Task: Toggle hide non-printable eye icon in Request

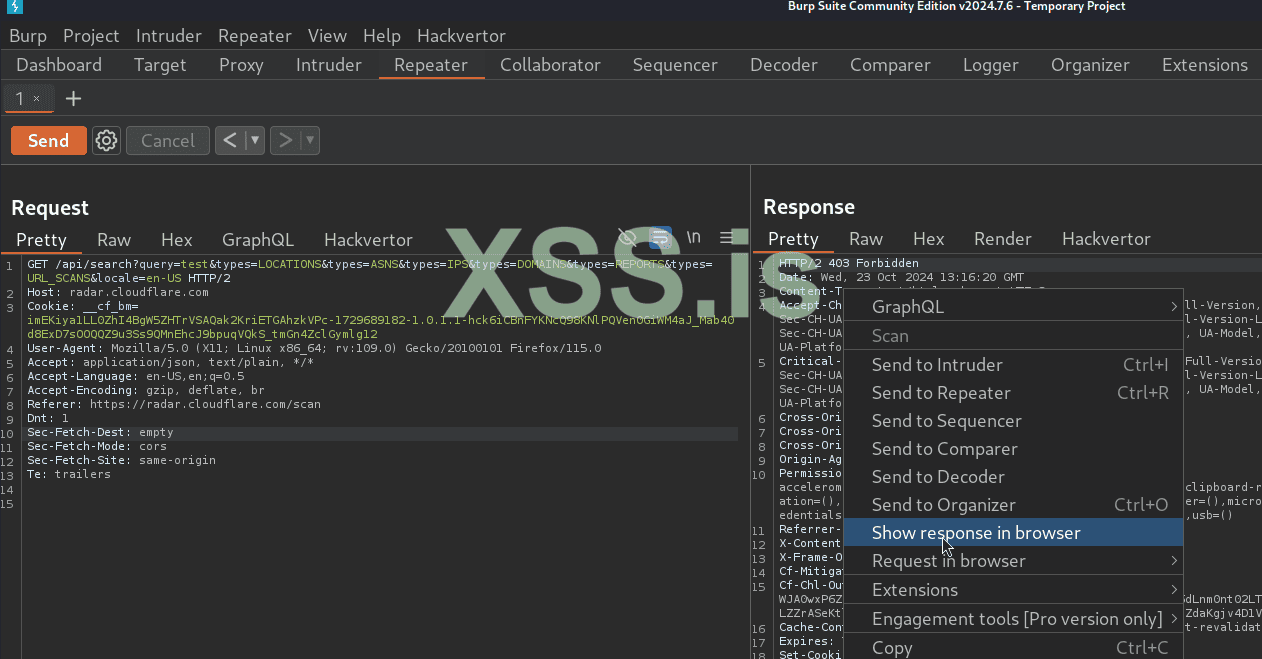Action: (x=627, y=238)
